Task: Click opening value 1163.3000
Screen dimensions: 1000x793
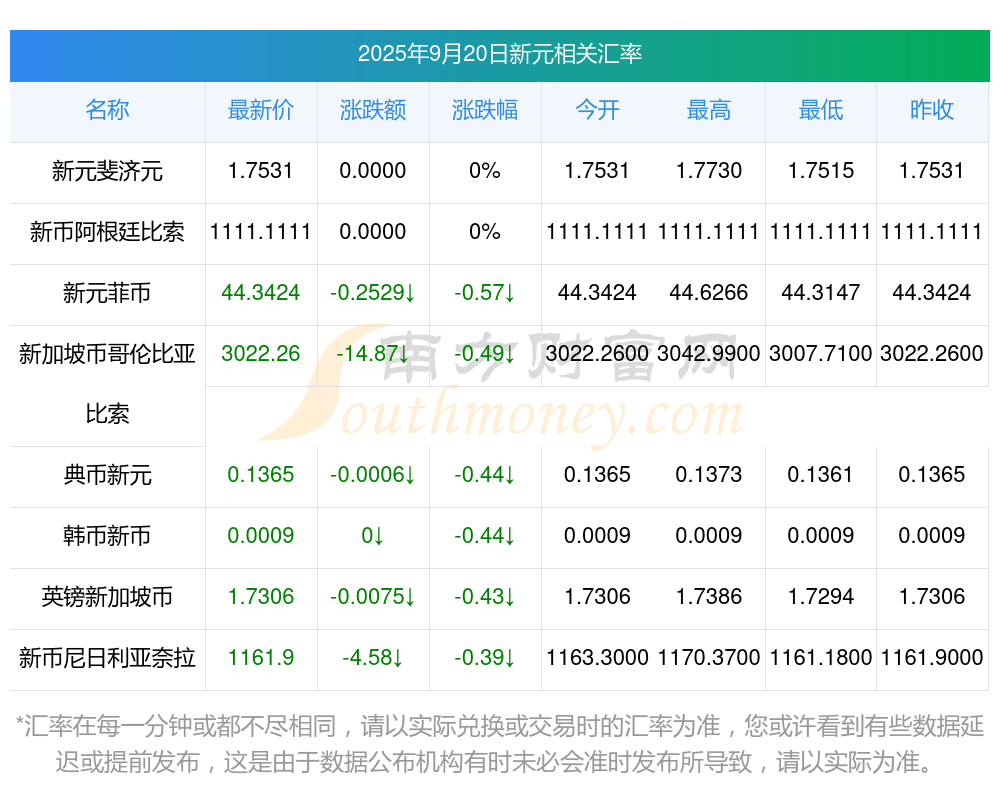Action: pos(597,657)
